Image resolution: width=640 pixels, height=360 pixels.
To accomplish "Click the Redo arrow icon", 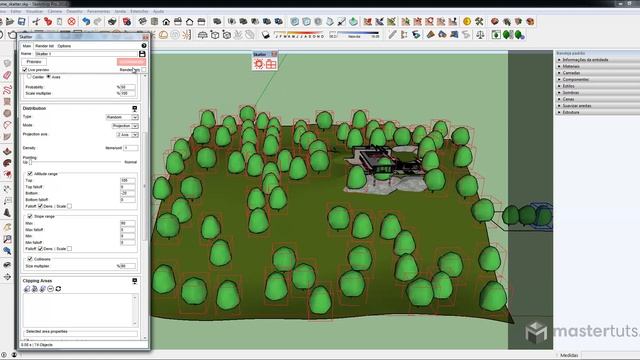I will pos(98,21).
